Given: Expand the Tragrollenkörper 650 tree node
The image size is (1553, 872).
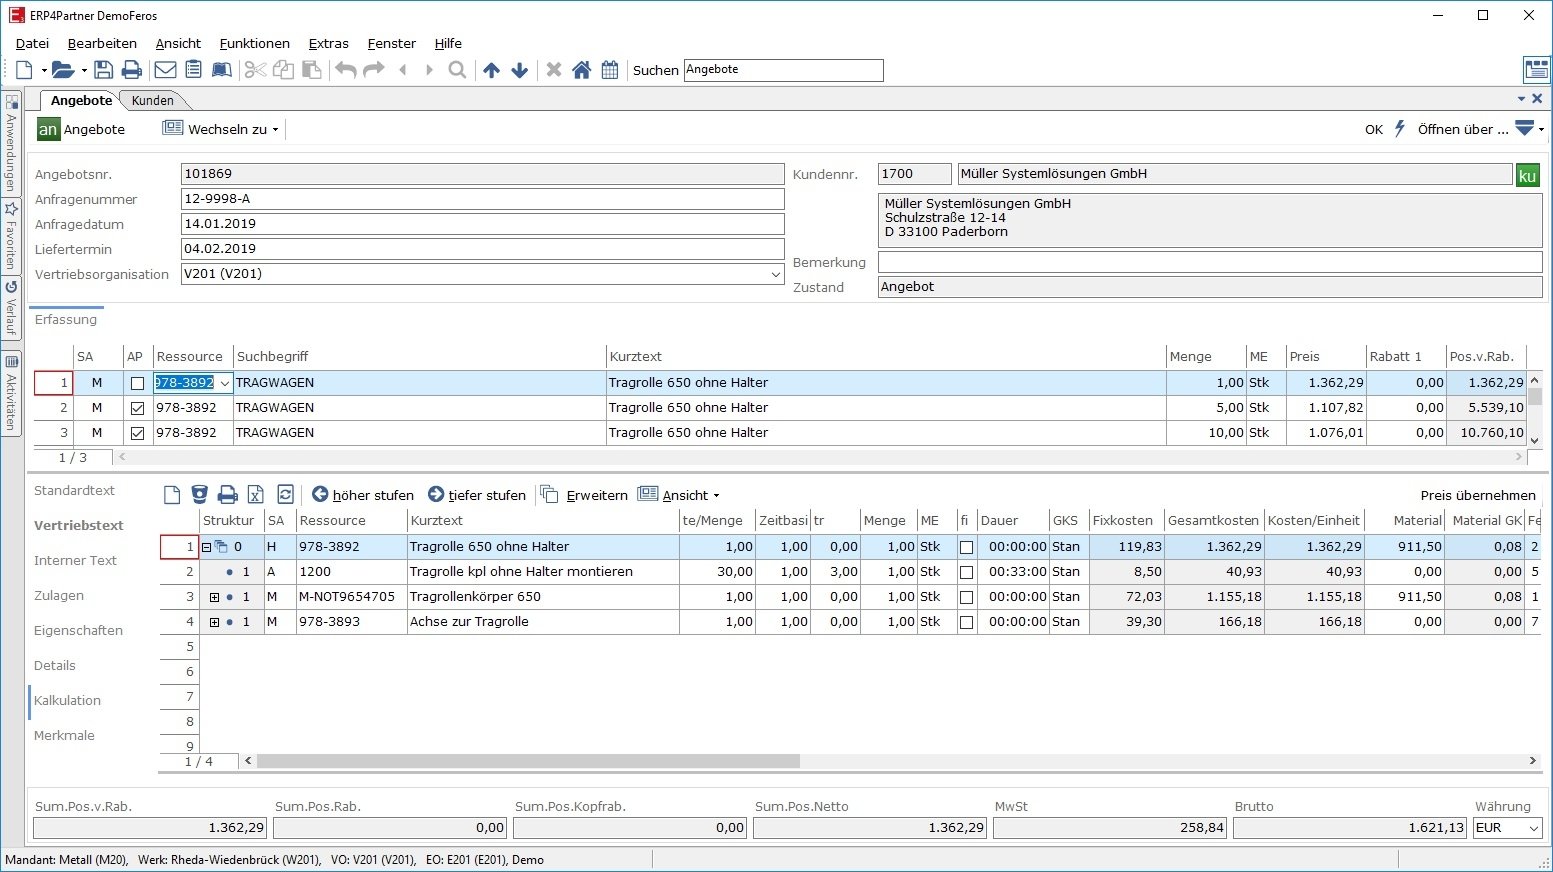Looking at the screenshot, I should click(214, 597).
